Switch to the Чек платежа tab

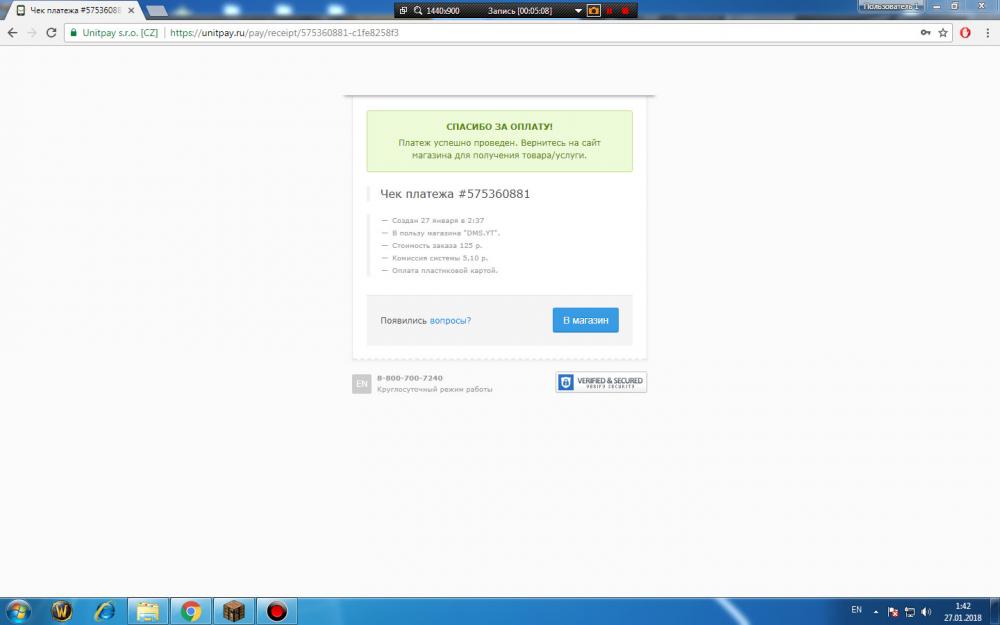pos(75,10)
